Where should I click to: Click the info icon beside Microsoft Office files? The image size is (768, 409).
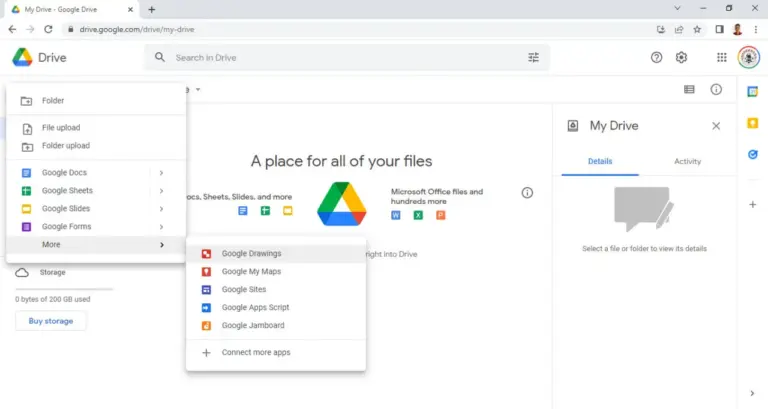[527, 192]
